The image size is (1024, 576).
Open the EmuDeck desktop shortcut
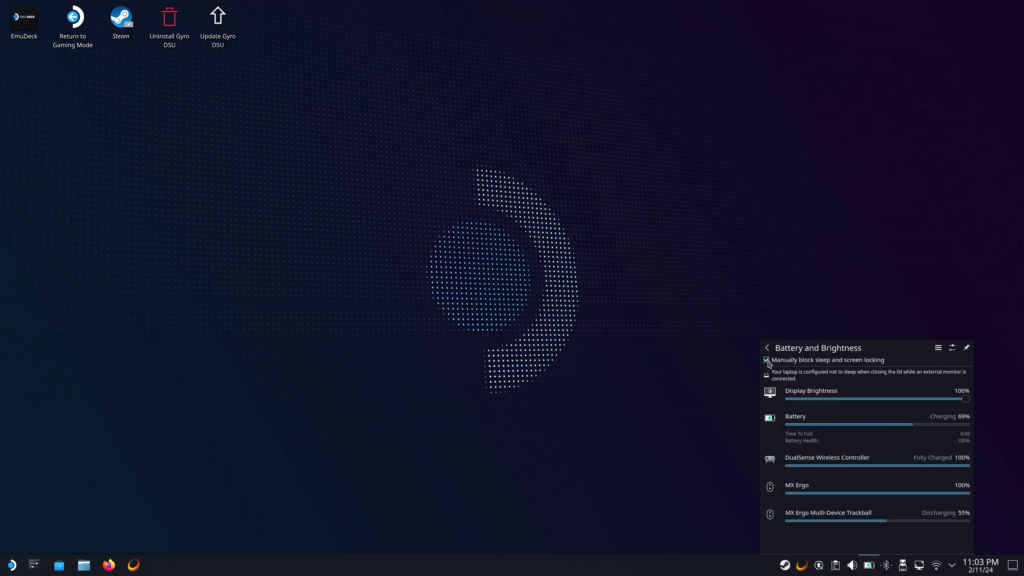(24, 17)
